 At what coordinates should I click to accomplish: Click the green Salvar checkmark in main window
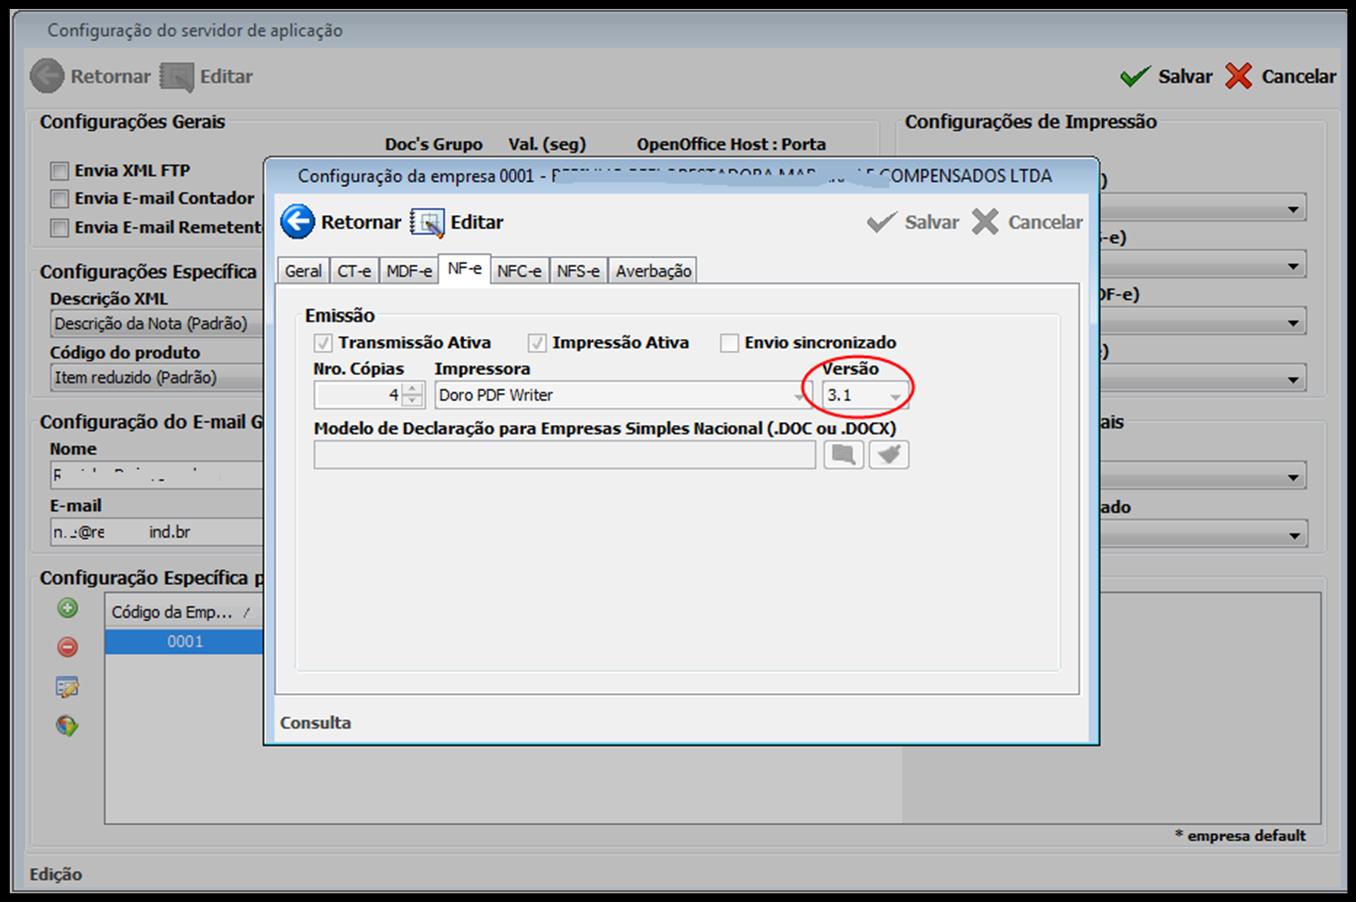pos(1135,76)
